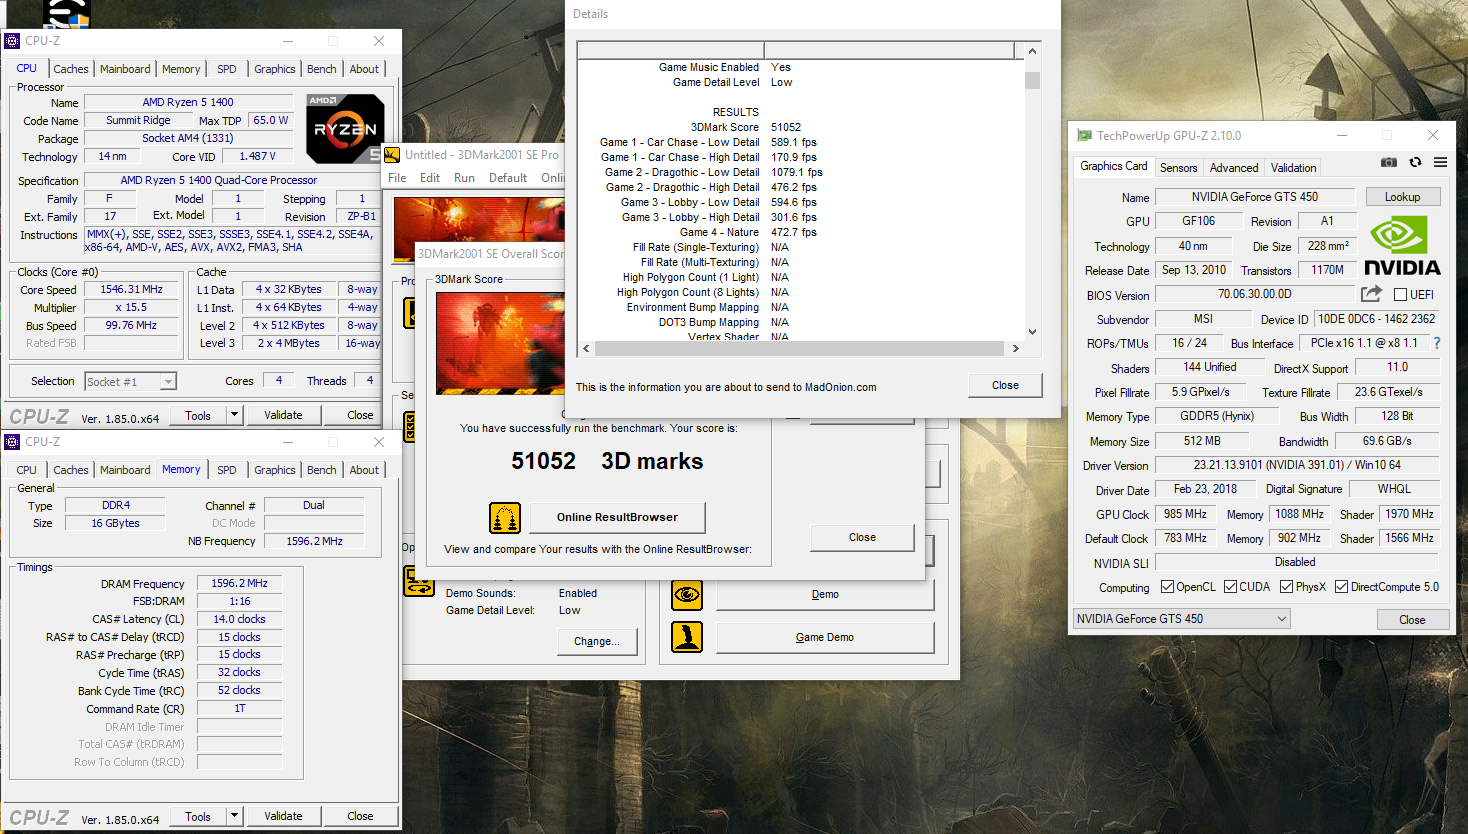The image size is (1468, 834).
Task: Switch to the Advanced tab in GPU-Z
Action: (x=1234, y=168)
